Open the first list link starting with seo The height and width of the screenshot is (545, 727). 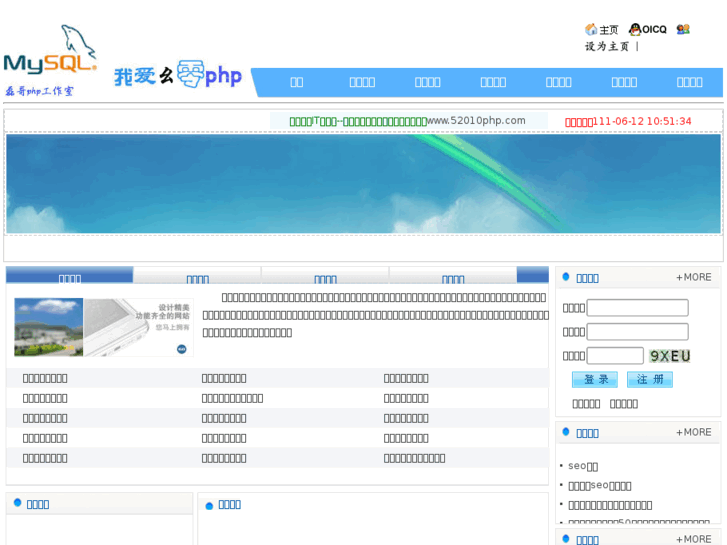(x=583, y=466)
